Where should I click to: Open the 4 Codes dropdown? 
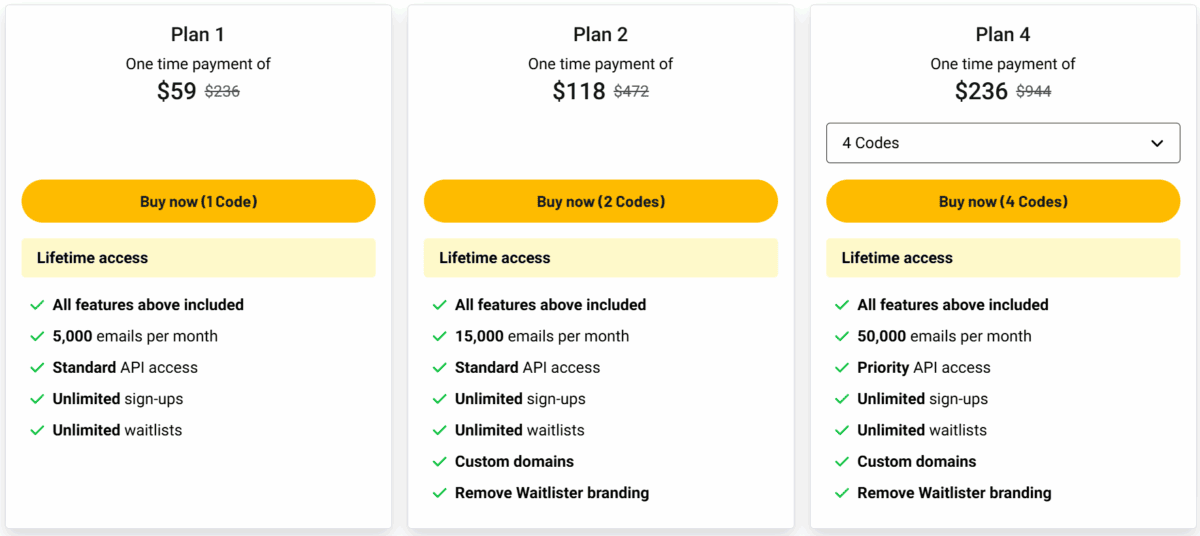click(1003, 143)
